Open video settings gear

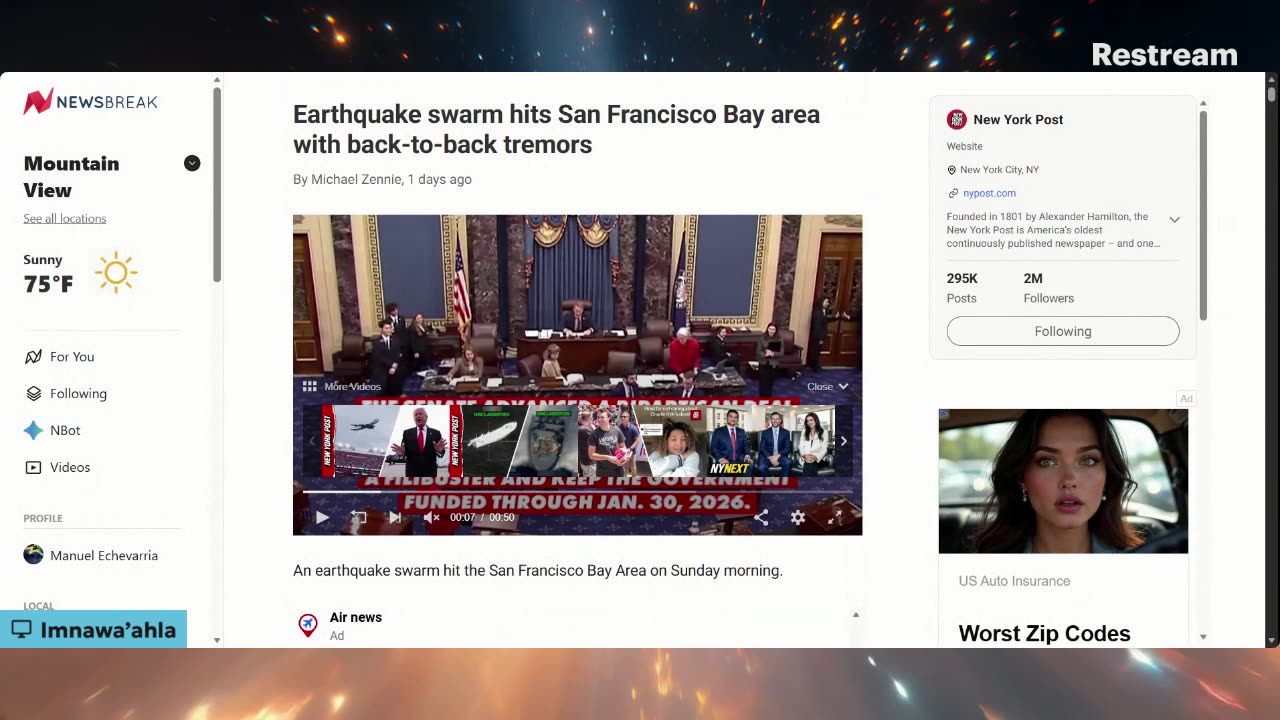pyautogui.click(x=798, y=517)
